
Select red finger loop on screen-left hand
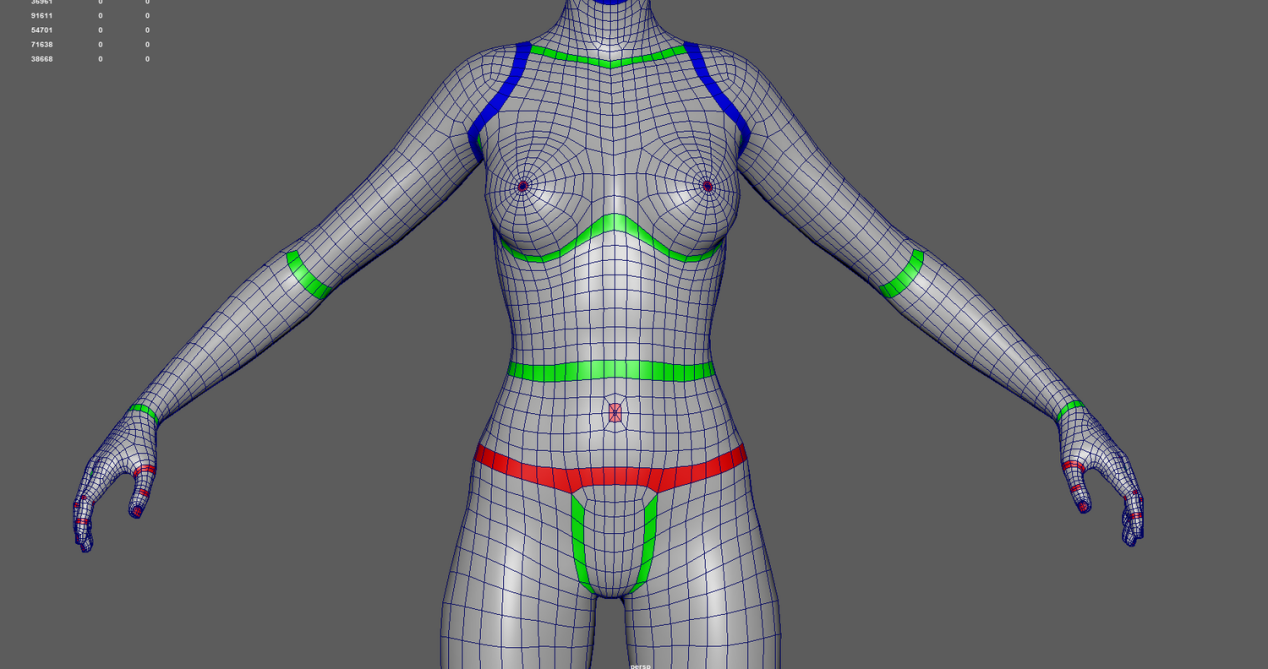click(x=144, y=470)
